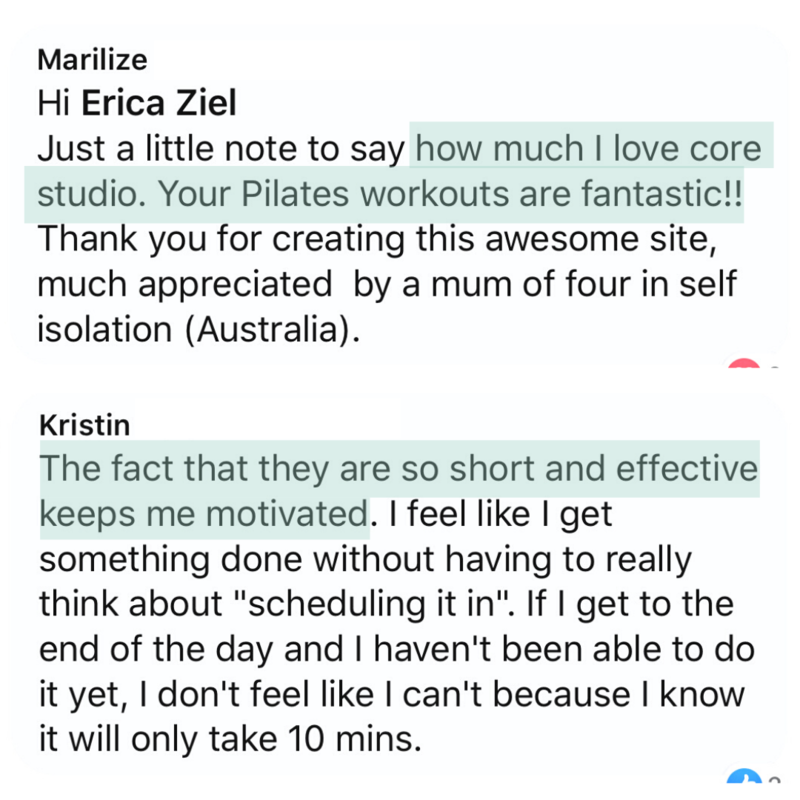Click highlighted words 'keeps me motivated'

pyautogui.click(x=204, y=513)
